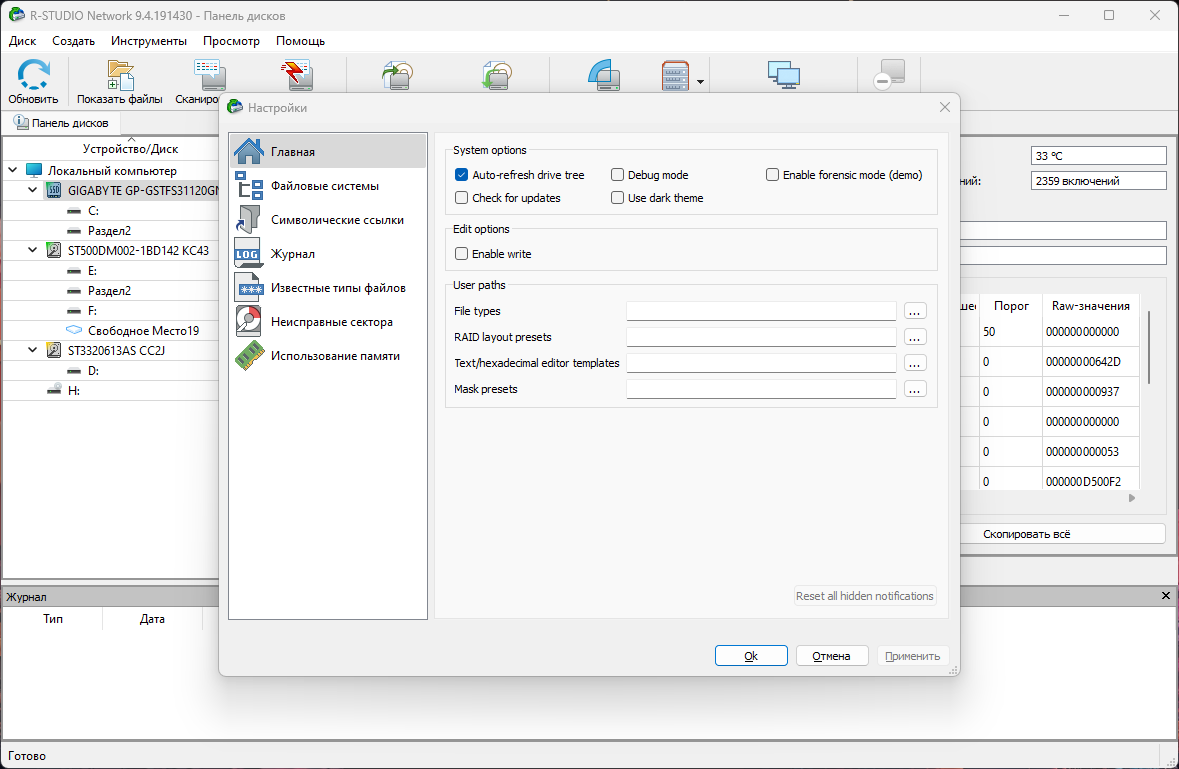Click the Mask presets path field
This screenshot has height=769, width=1179.
761,389
